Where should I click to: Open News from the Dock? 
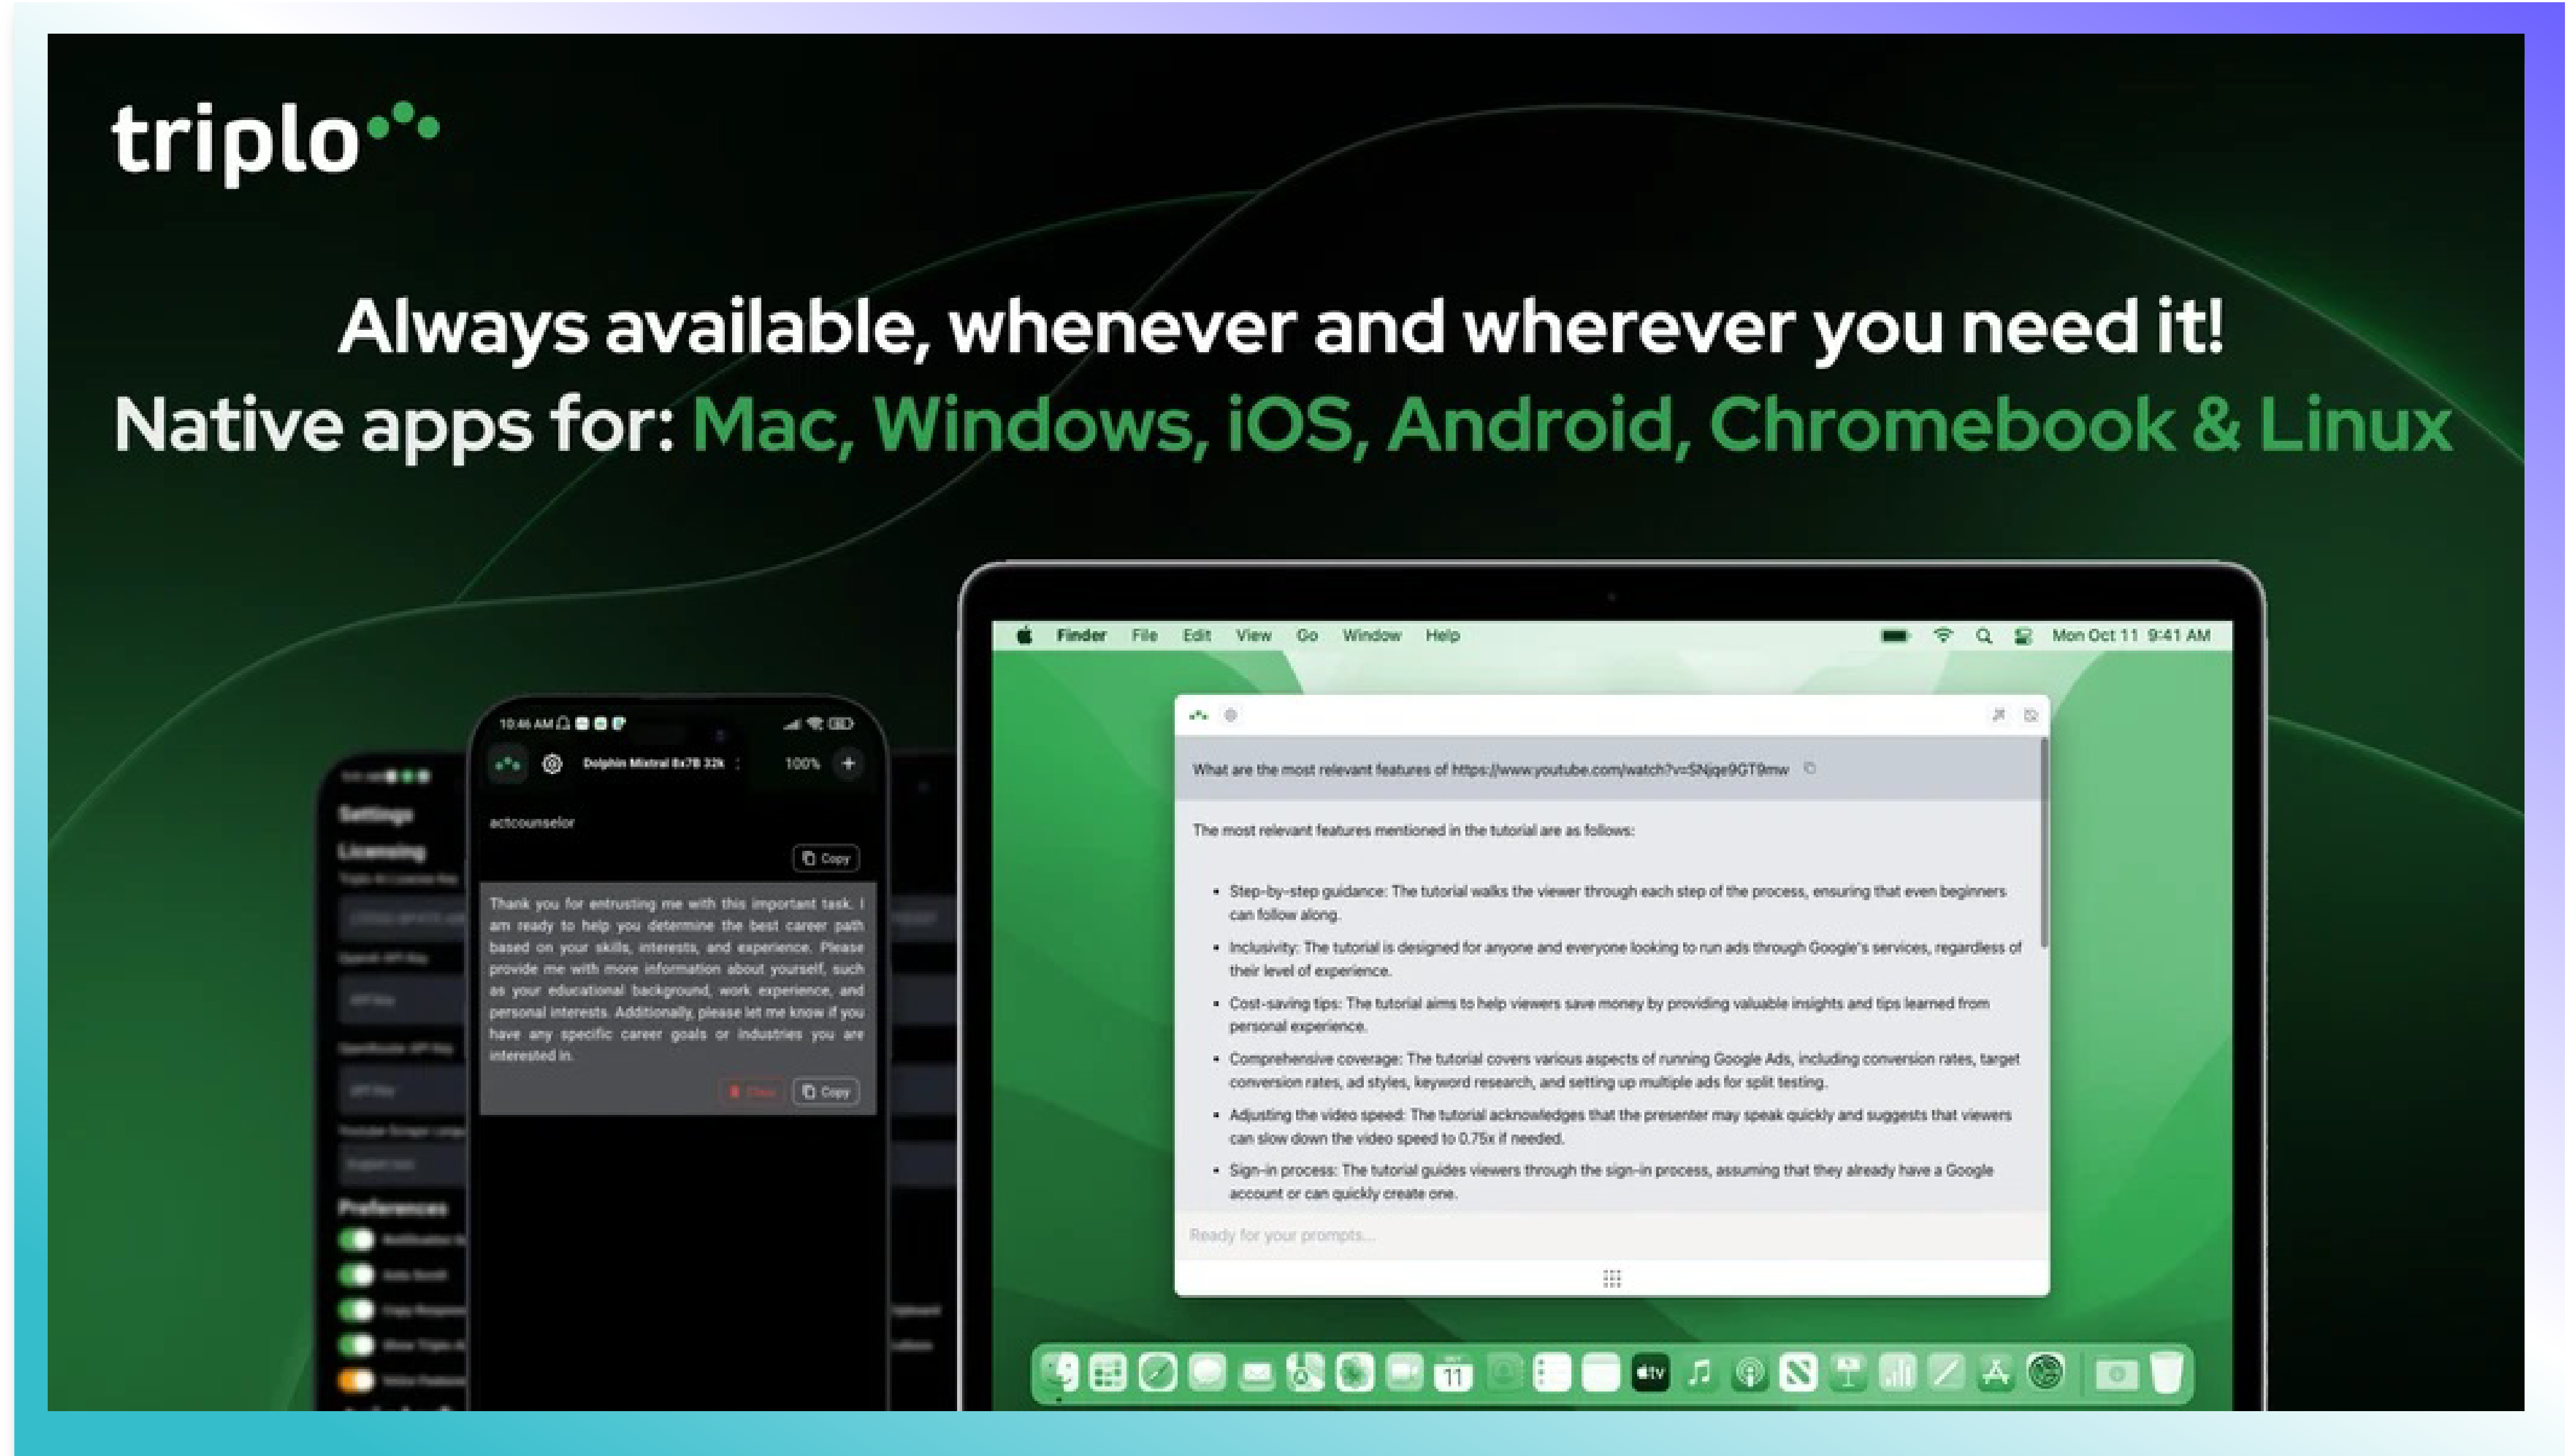(1798, 1373)
